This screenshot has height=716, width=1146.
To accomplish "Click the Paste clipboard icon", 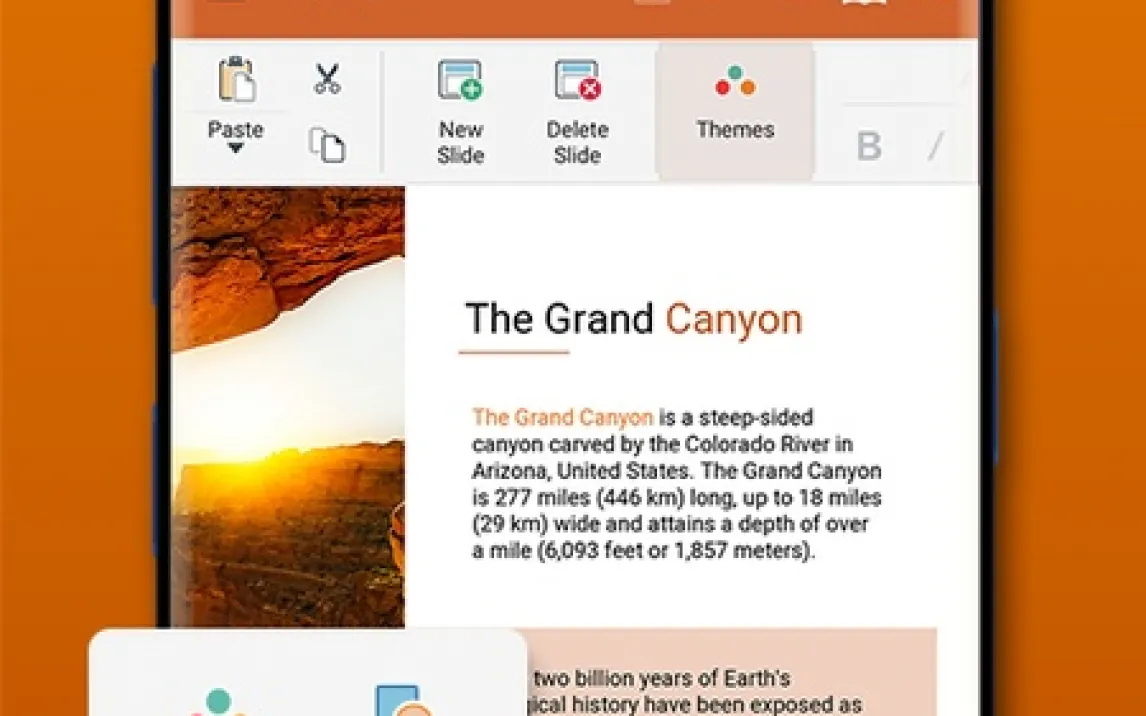I will pos(236,80).
